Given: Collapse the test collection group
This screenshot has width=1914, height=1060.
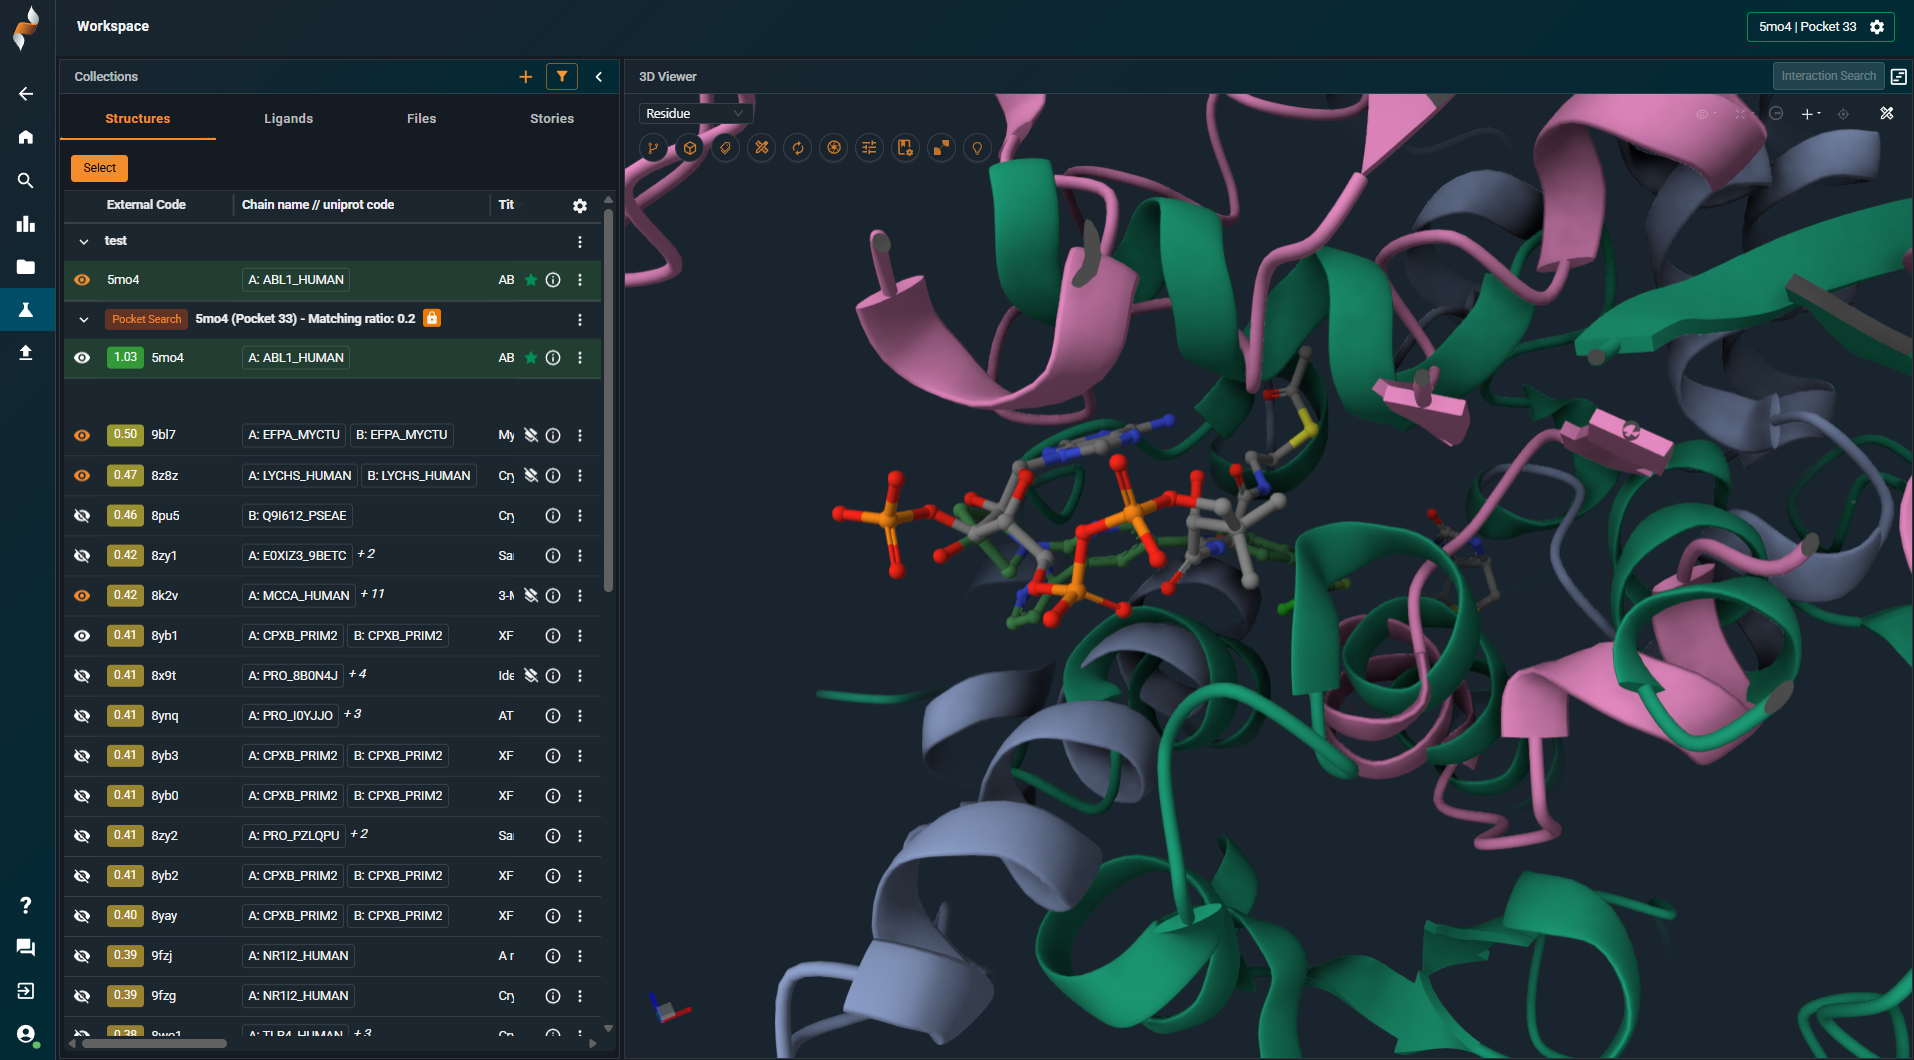Looking at the screenshot, I should 84,241.
